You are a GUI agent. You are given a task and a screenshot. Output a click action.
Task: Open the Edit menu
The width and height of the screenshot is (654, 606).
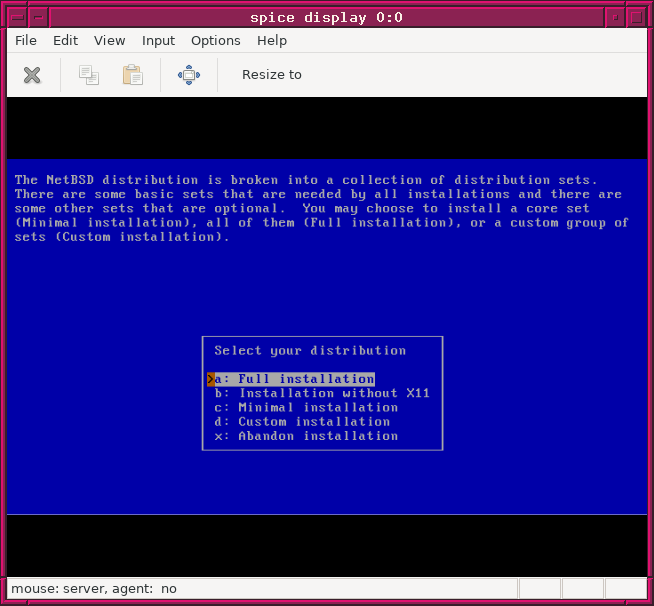tap(65, 41)
